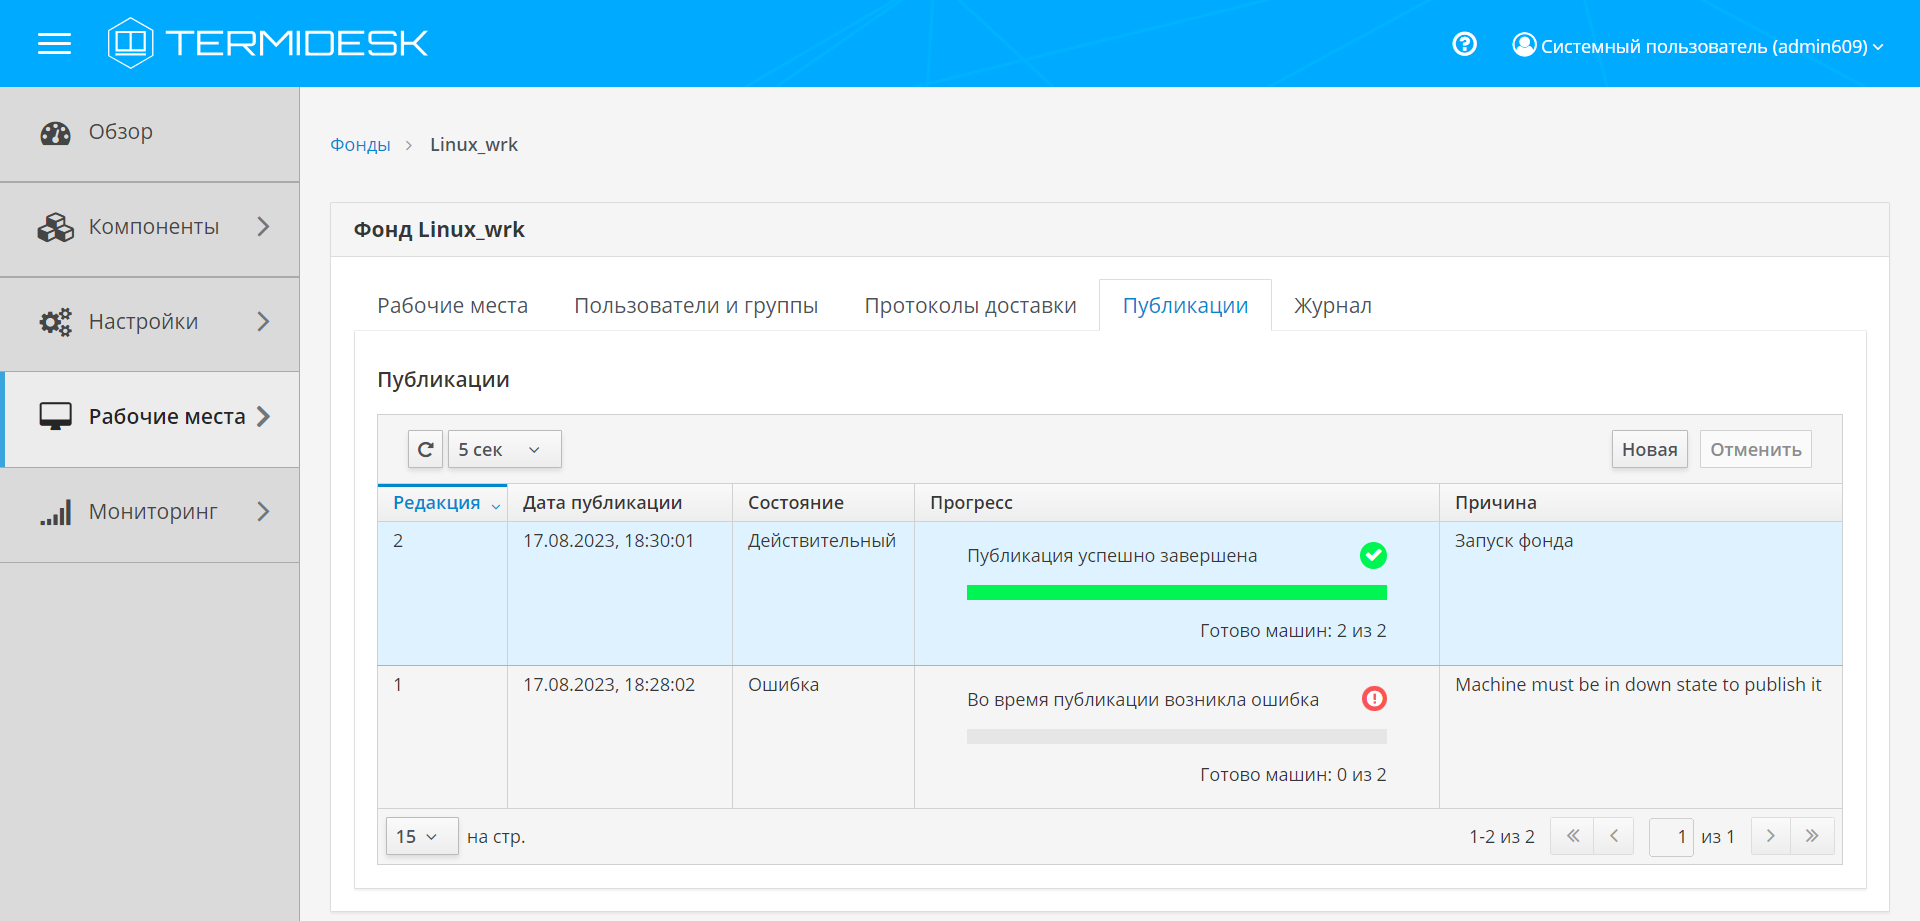This screenshot has width=1920, height=921.
Task: Open the 5 сек refresh interval dropdown
Action: 504,449
